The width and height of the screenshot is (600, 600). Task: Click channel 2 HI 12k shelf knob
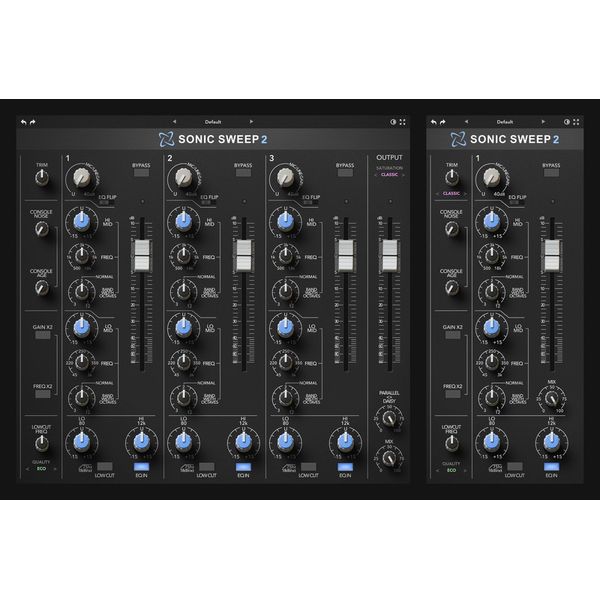click(243, 442)
